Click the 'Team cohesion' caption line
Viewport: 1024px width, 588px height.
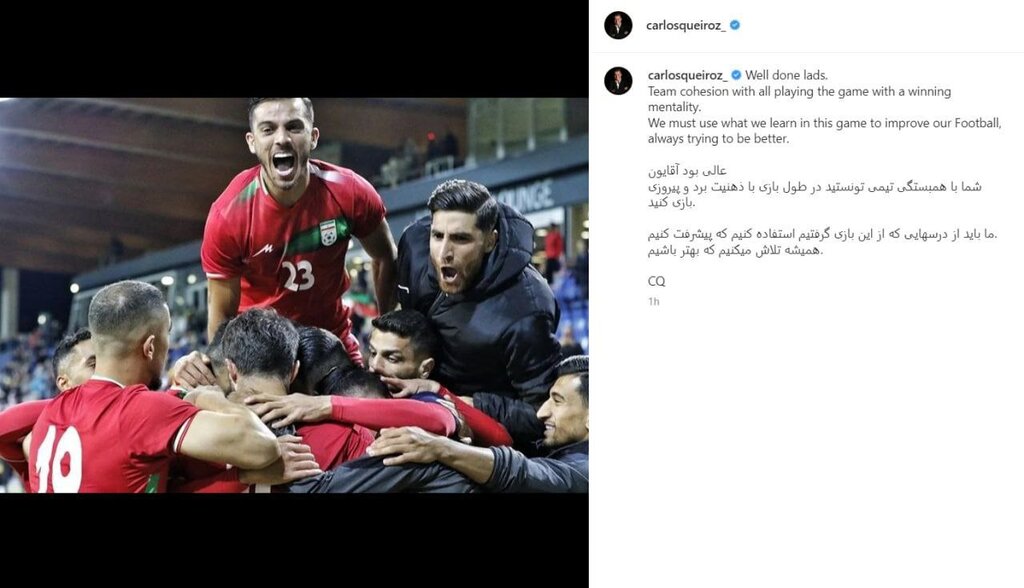799,99
